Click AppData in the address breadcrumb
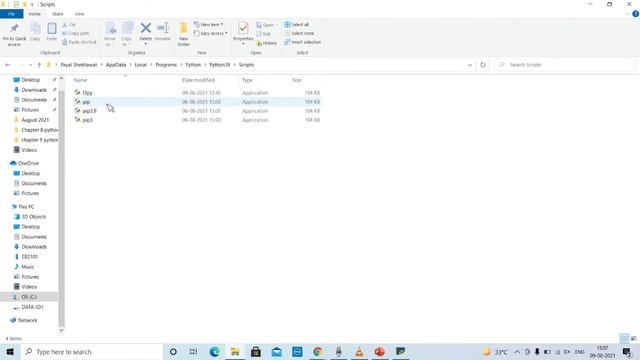The image size is (640, 360). pyautogui.click(x=116, y=65)
